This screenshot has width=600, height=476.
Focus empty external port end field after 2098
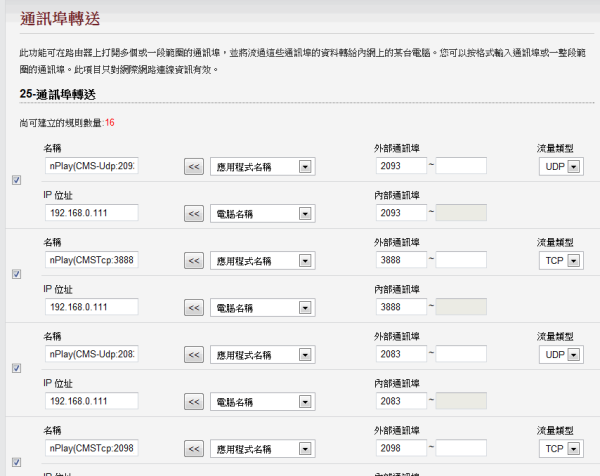pos(461,448)
